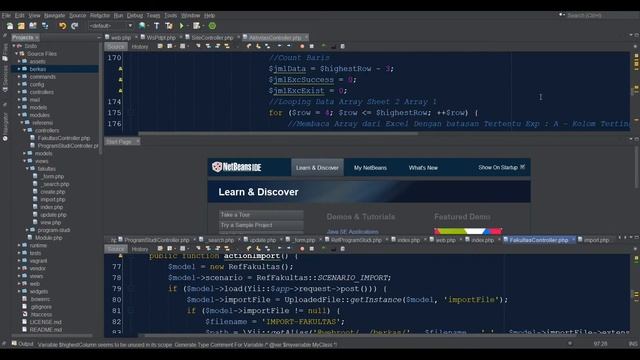Viewport: 640px width, 360px height.
Task: Click the yellow Undo arrow icon
Action: 62,26
